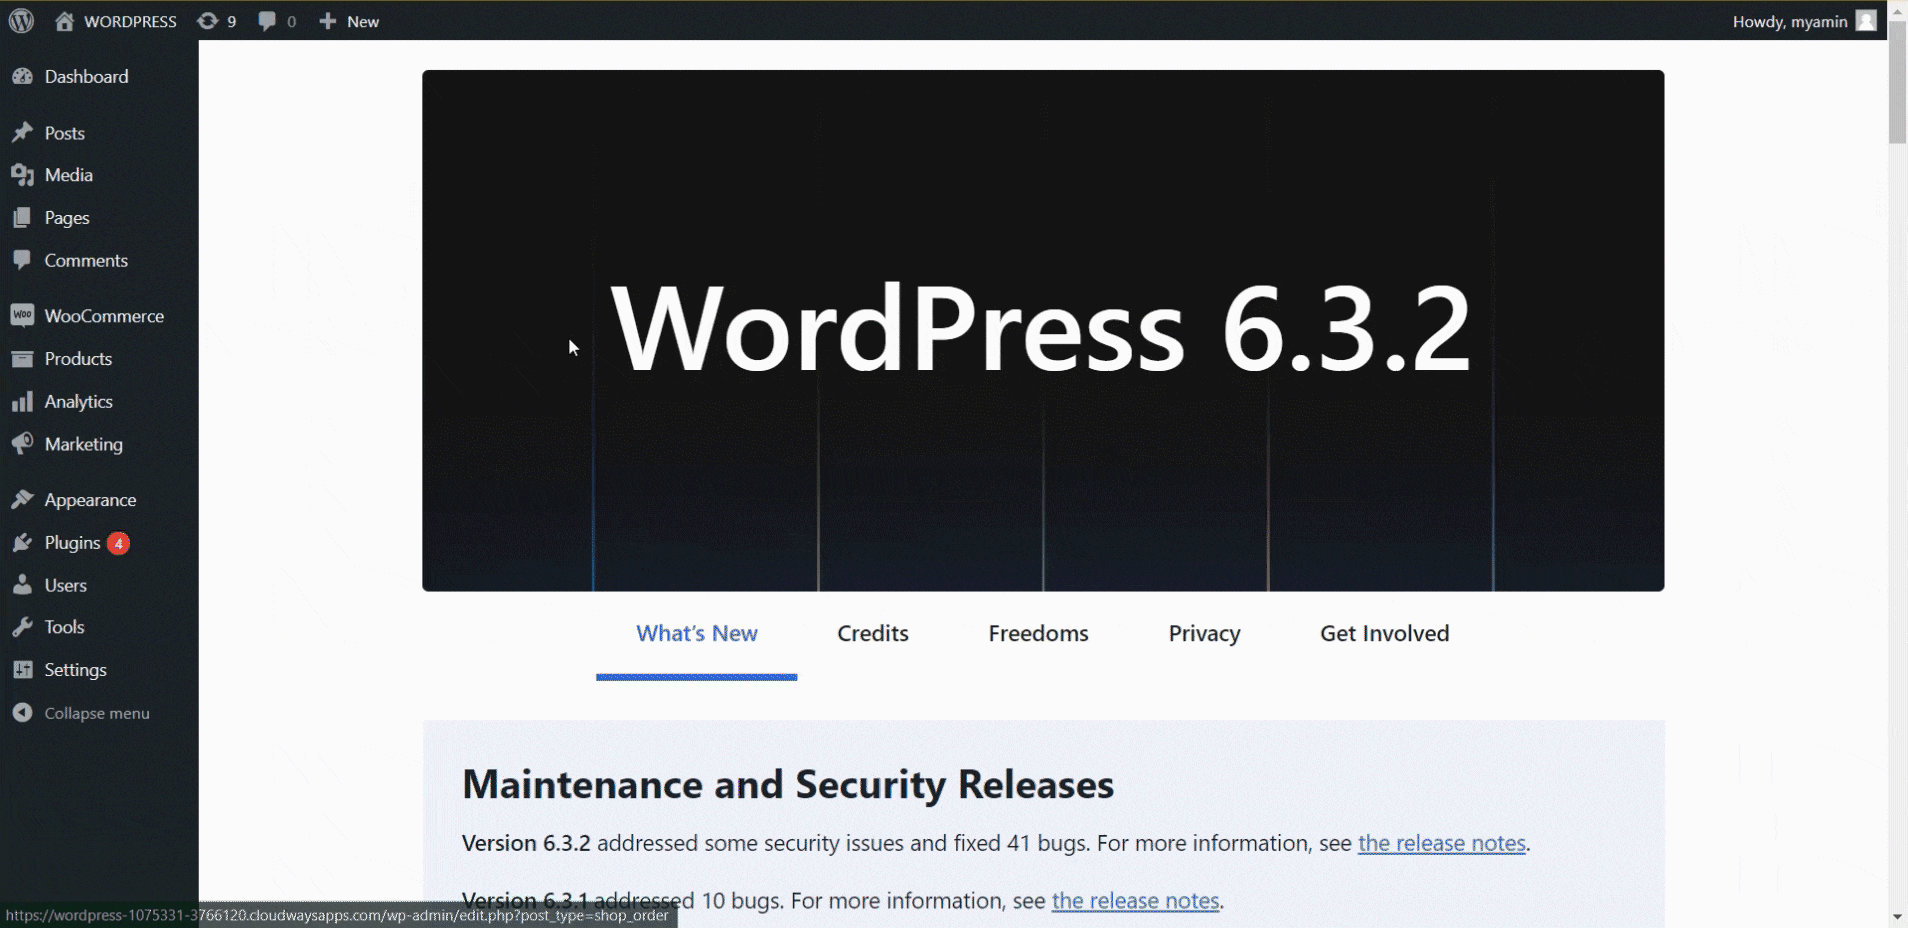This screenshot has width=1908, height=928.
Task: Switch to the Credits tab
Action: [873, 634]
